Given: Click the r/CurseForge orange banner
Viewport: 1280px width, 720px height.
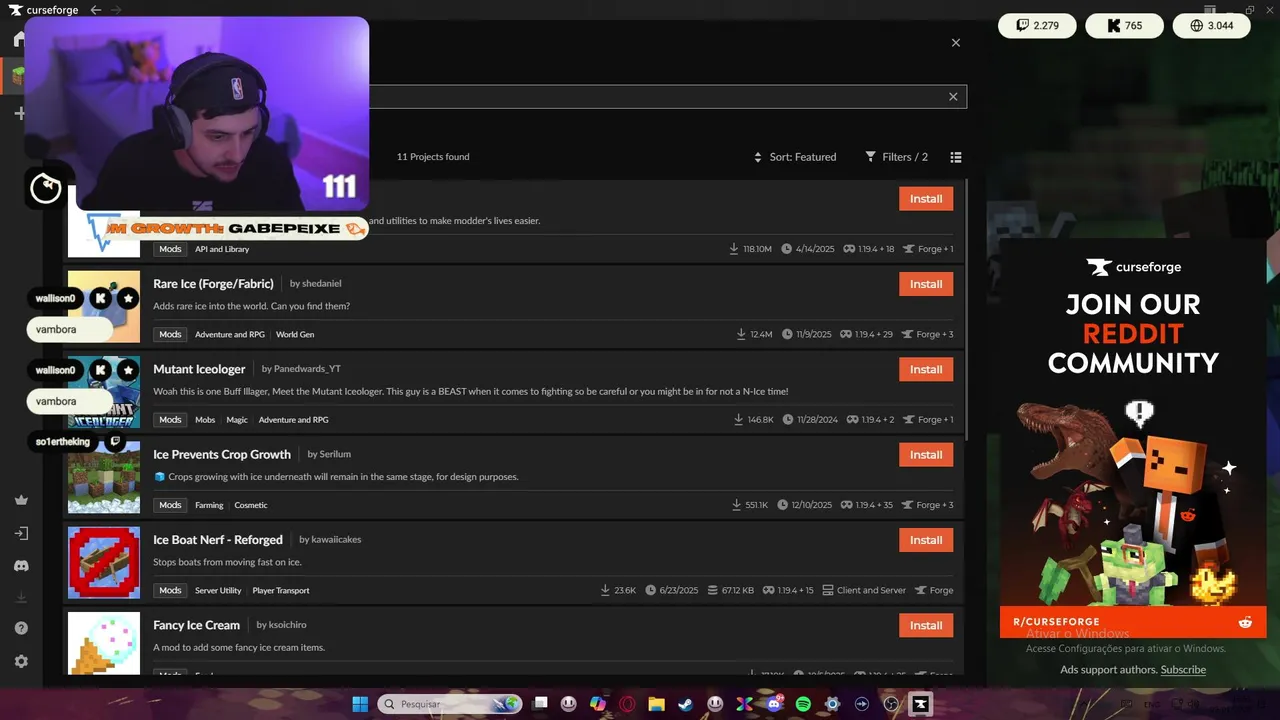Looking at the screenshot, I should click(x=1133, y=622).
